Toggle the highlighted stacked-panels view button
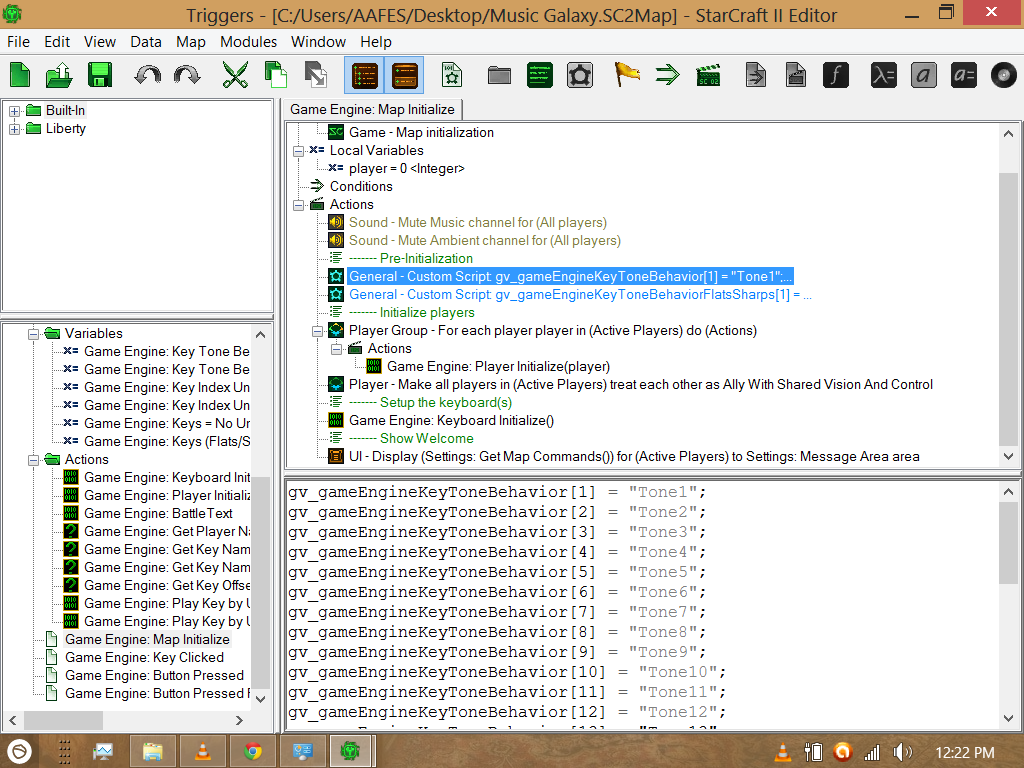Image resolution: width=1024 pixels, height=768 pixels. [404, 74]
